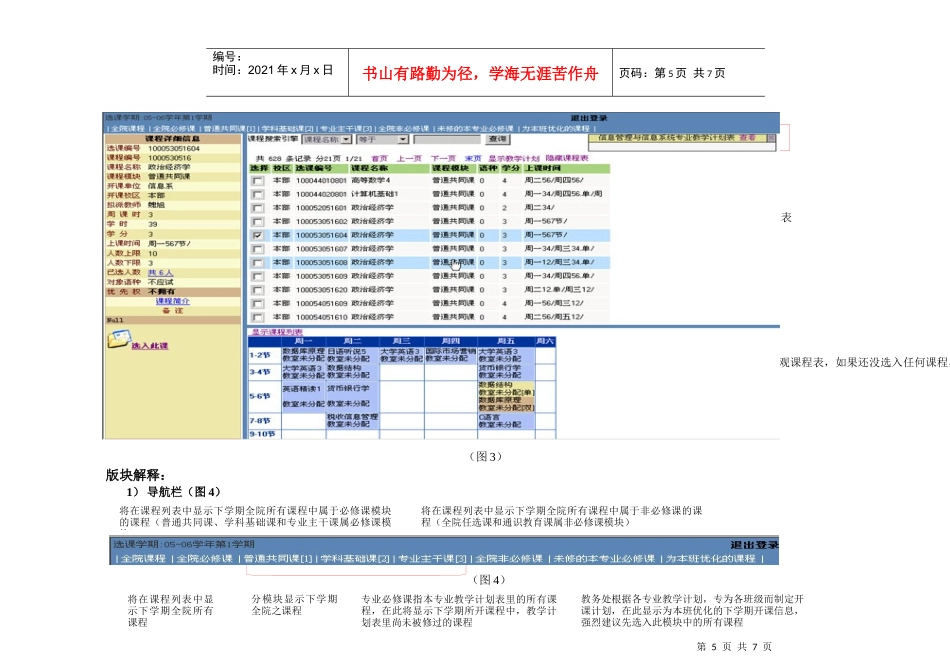Click 退出登录 in the figure 3 header
Image resolution: width=950 pixels, height=672 pixels.
(x=588, y=118)
